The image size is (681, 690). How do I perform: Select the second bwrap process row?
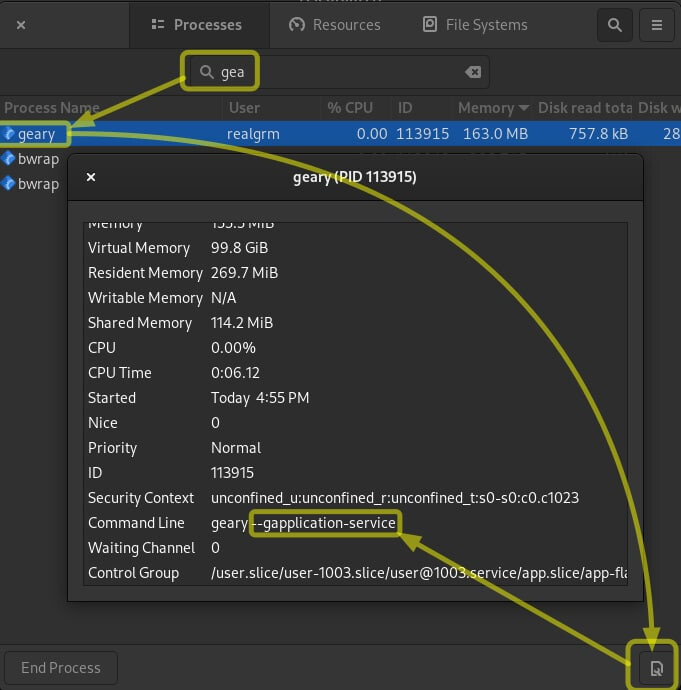tap(38, 184)
